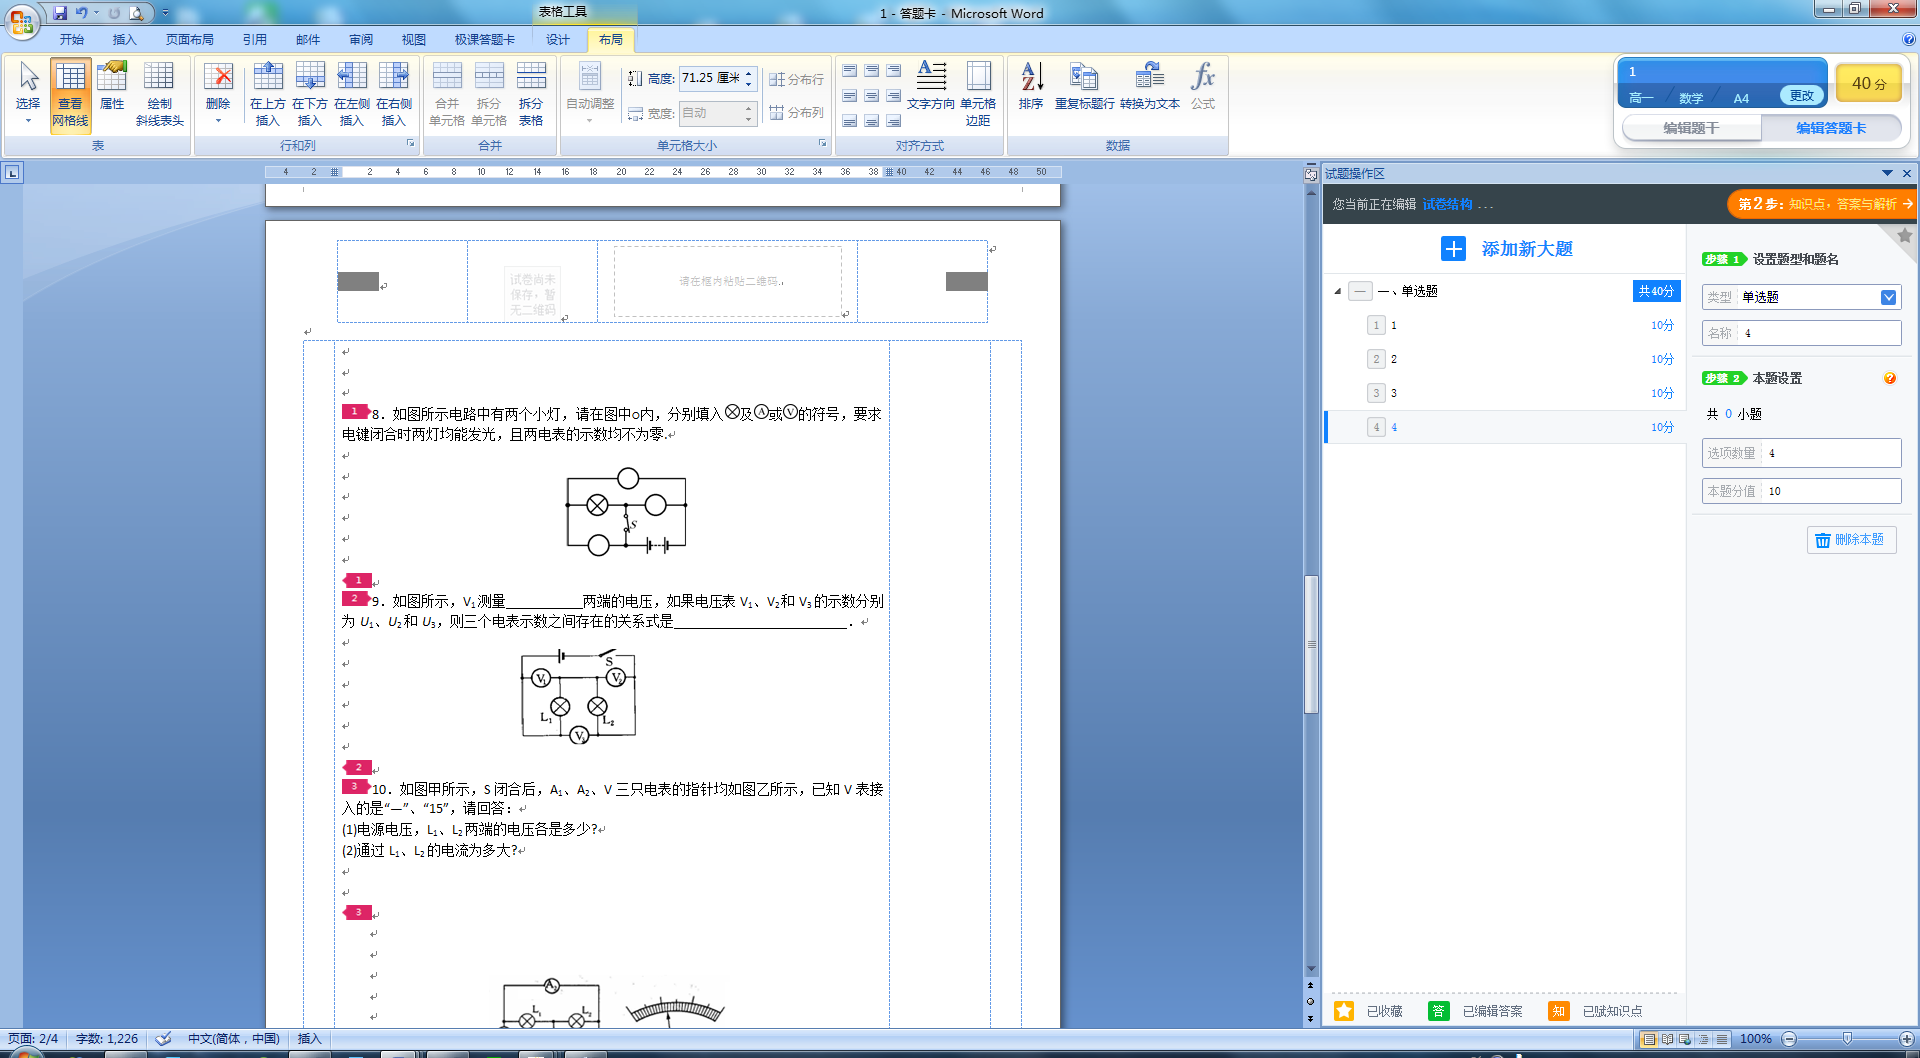Screen dimensions: 1920x1058
Task: Zoom in using plus button
Action: [1907, 1039]
